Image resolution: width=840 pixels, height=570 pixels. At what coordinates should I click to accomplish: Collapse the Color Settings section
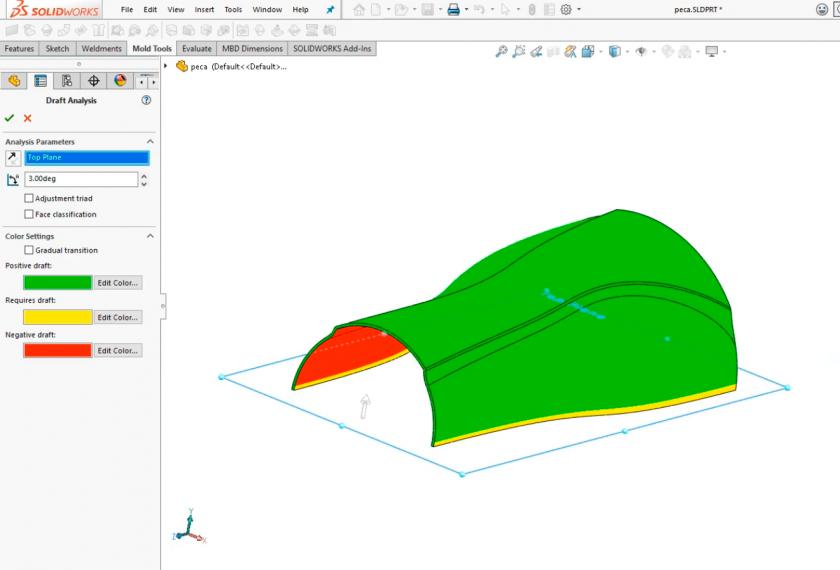pos(150,236)
